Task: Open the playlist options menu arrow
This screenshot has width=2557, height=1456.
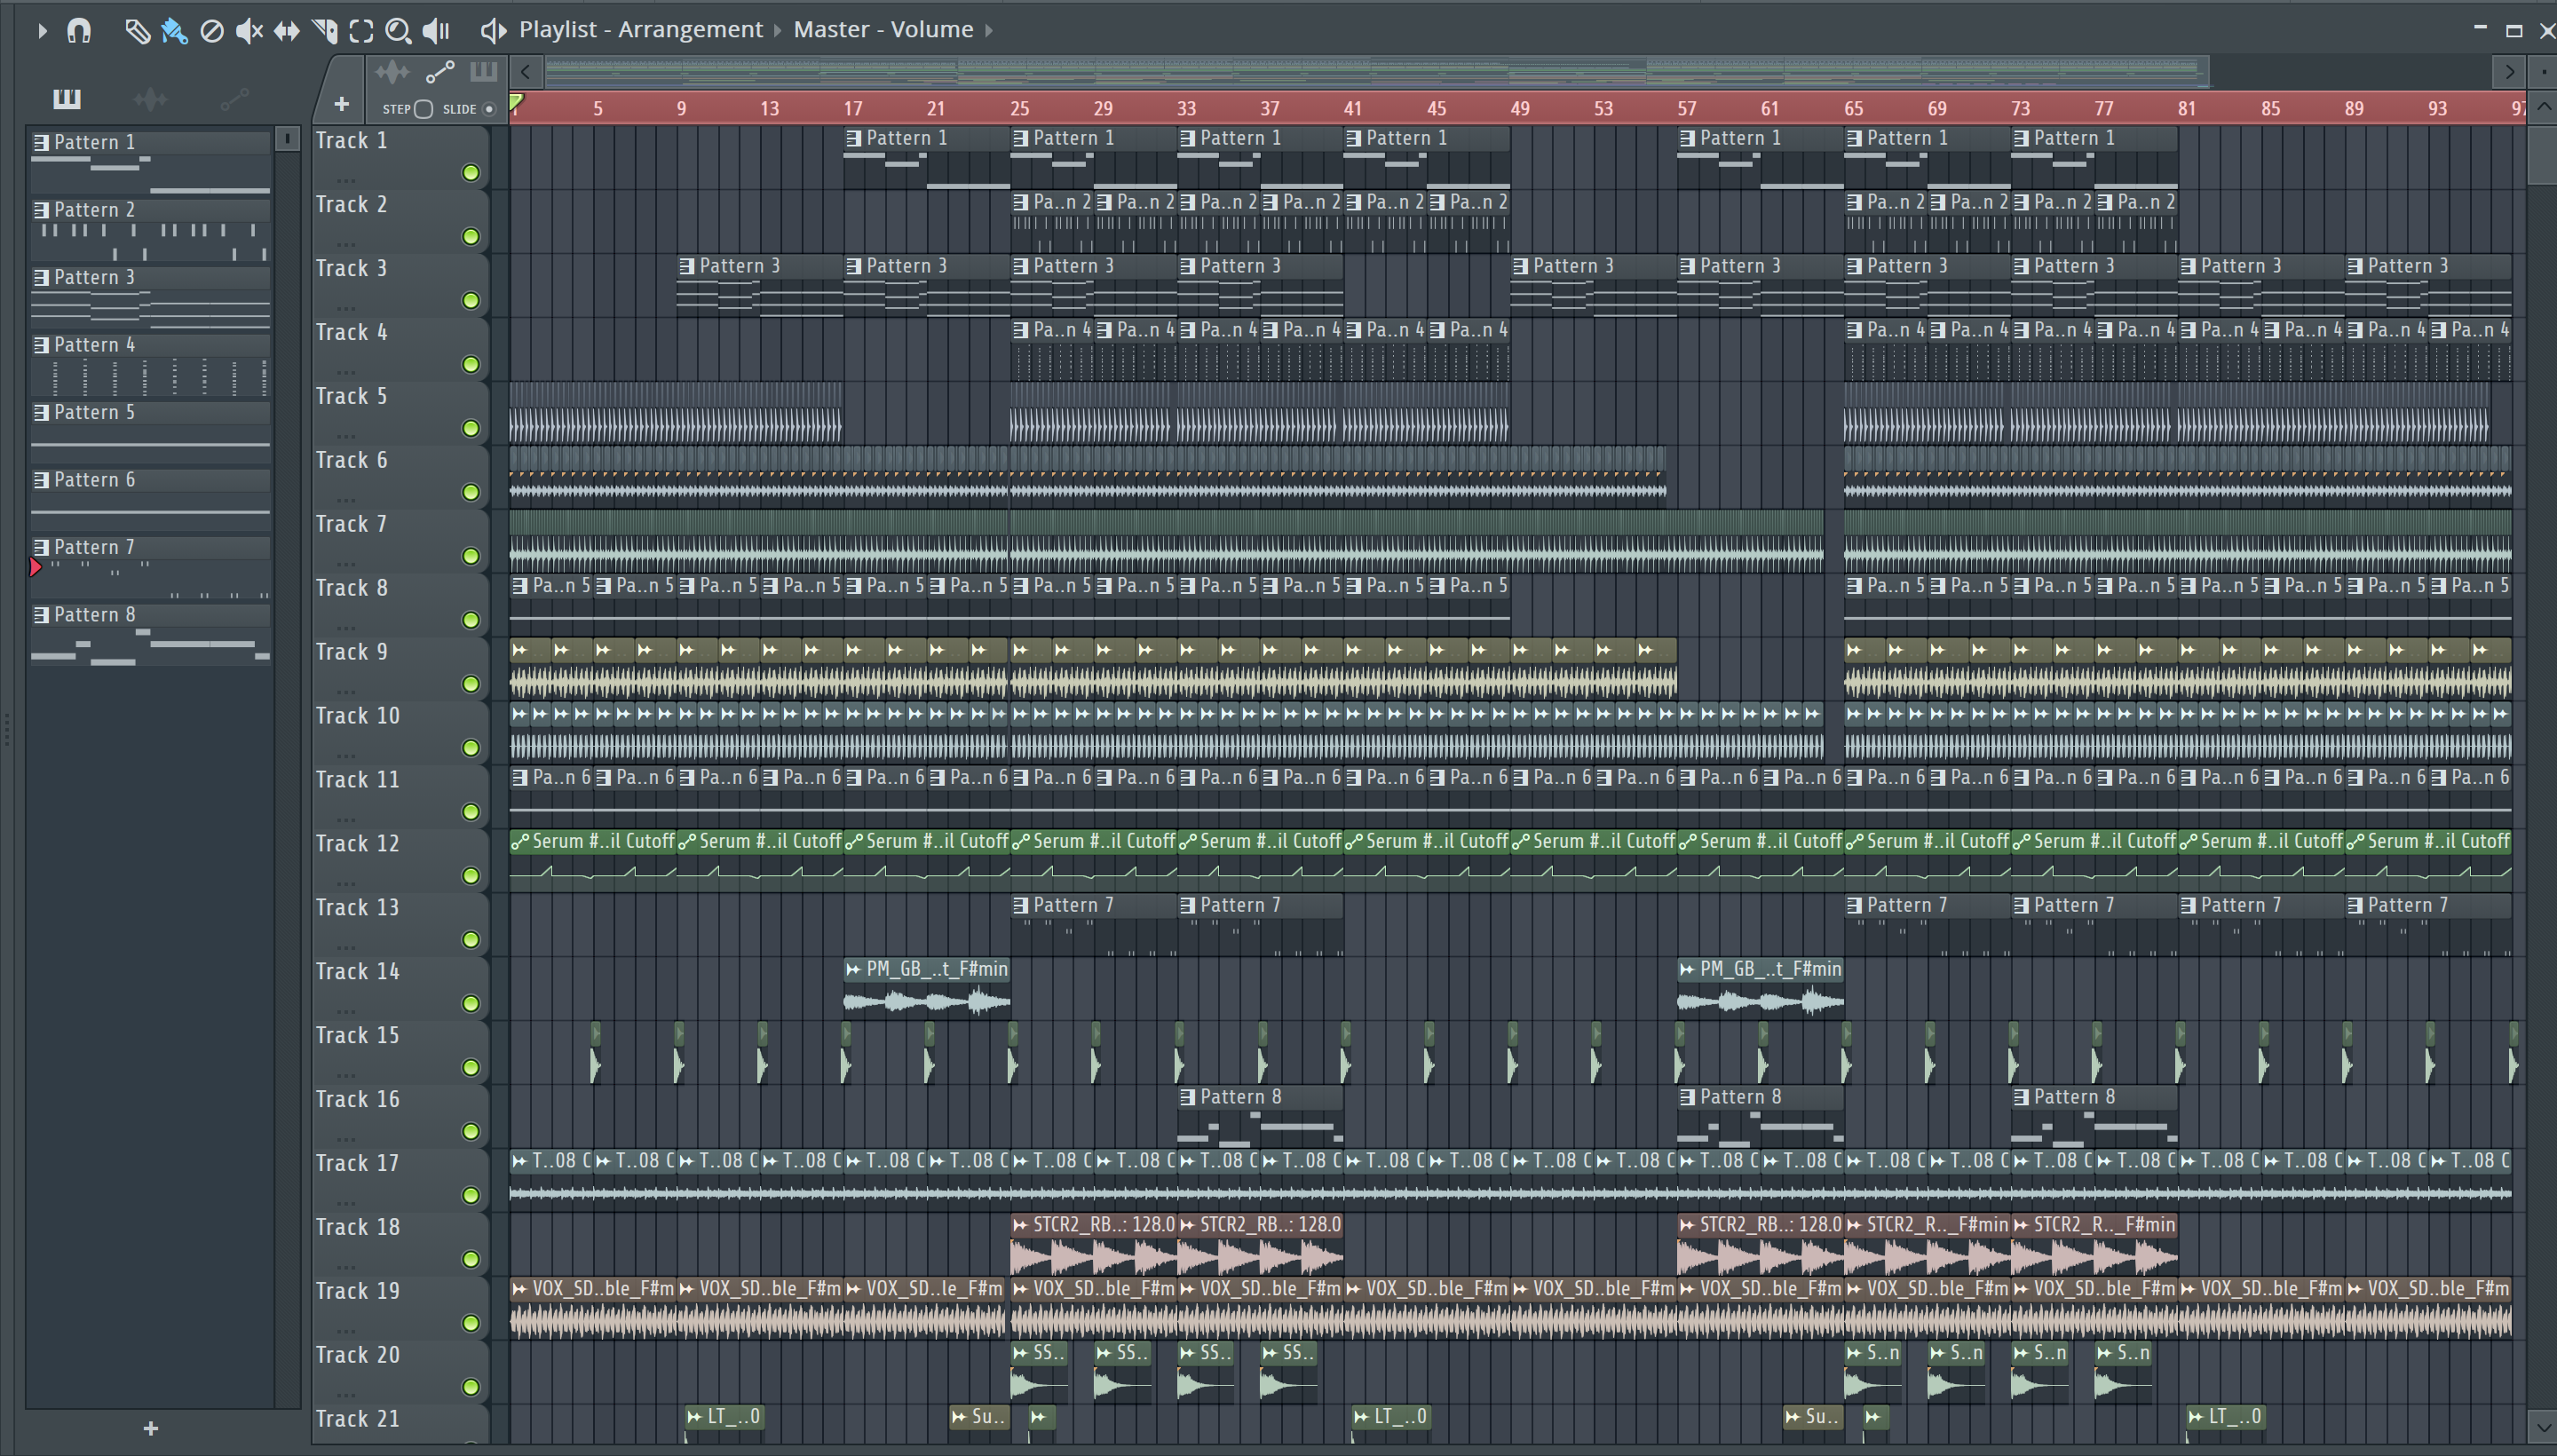Action: (x=42, y=31)
